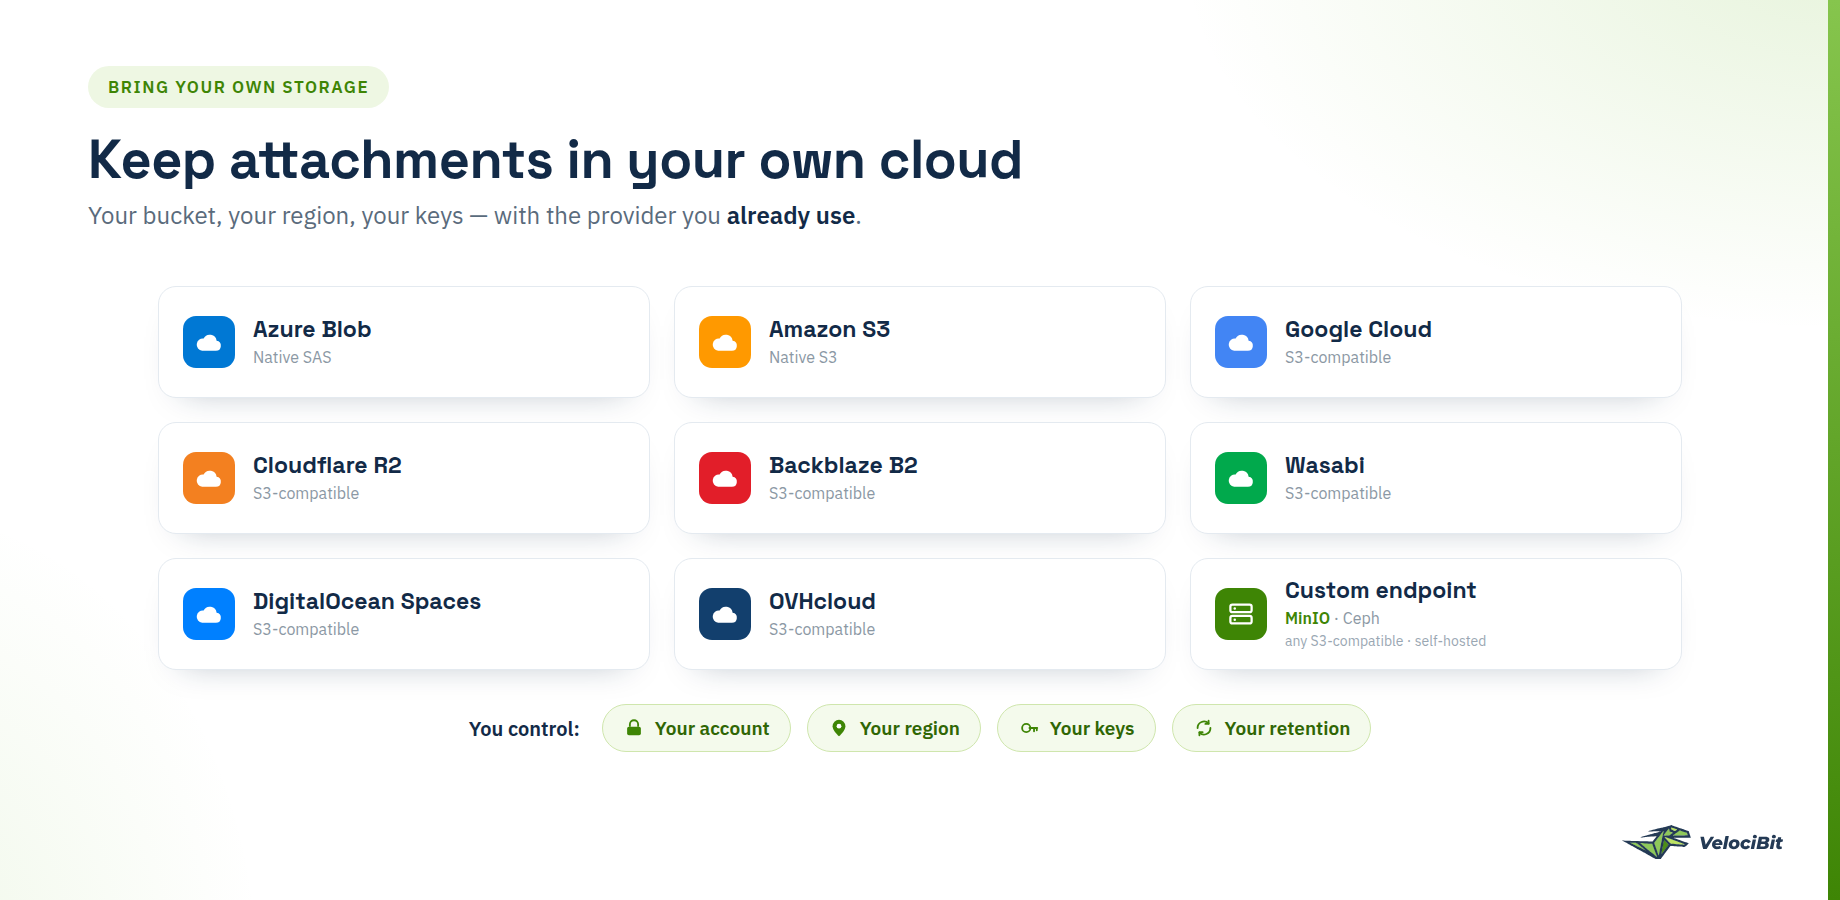Click the "Keep attachments in your own cloud" heading
This screenshot has width=1840, height=900.
555,160
